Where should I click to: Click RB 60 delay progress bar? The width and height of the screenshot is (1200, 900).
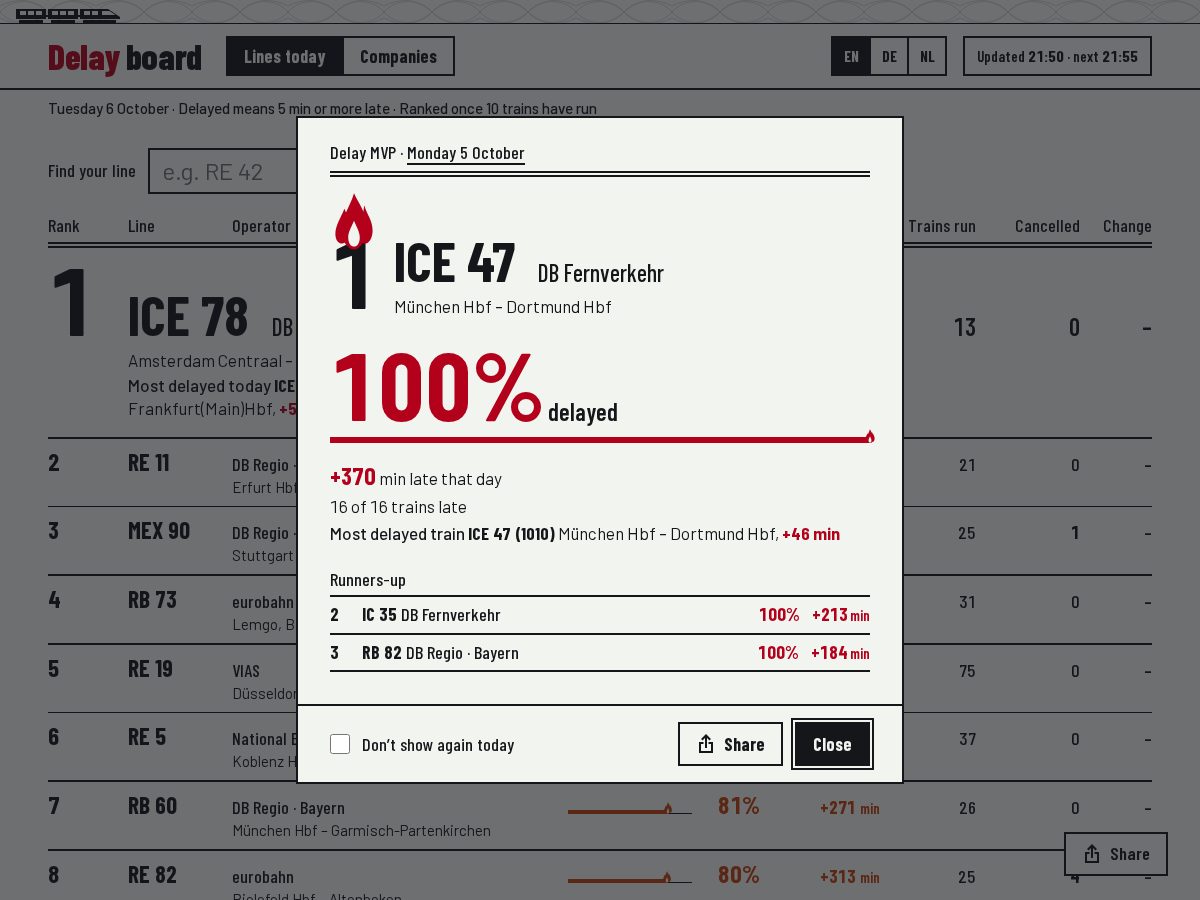coord(630,809)
